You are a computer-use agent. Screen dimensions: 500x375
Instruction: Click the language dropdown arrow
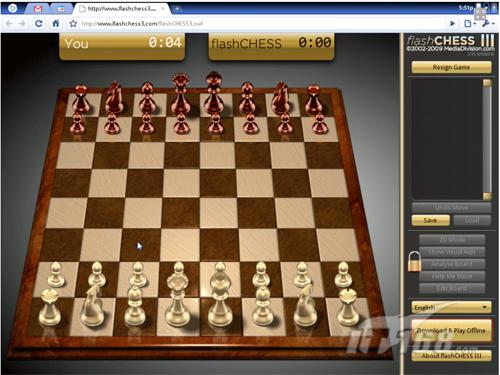(x=485, y=307)
